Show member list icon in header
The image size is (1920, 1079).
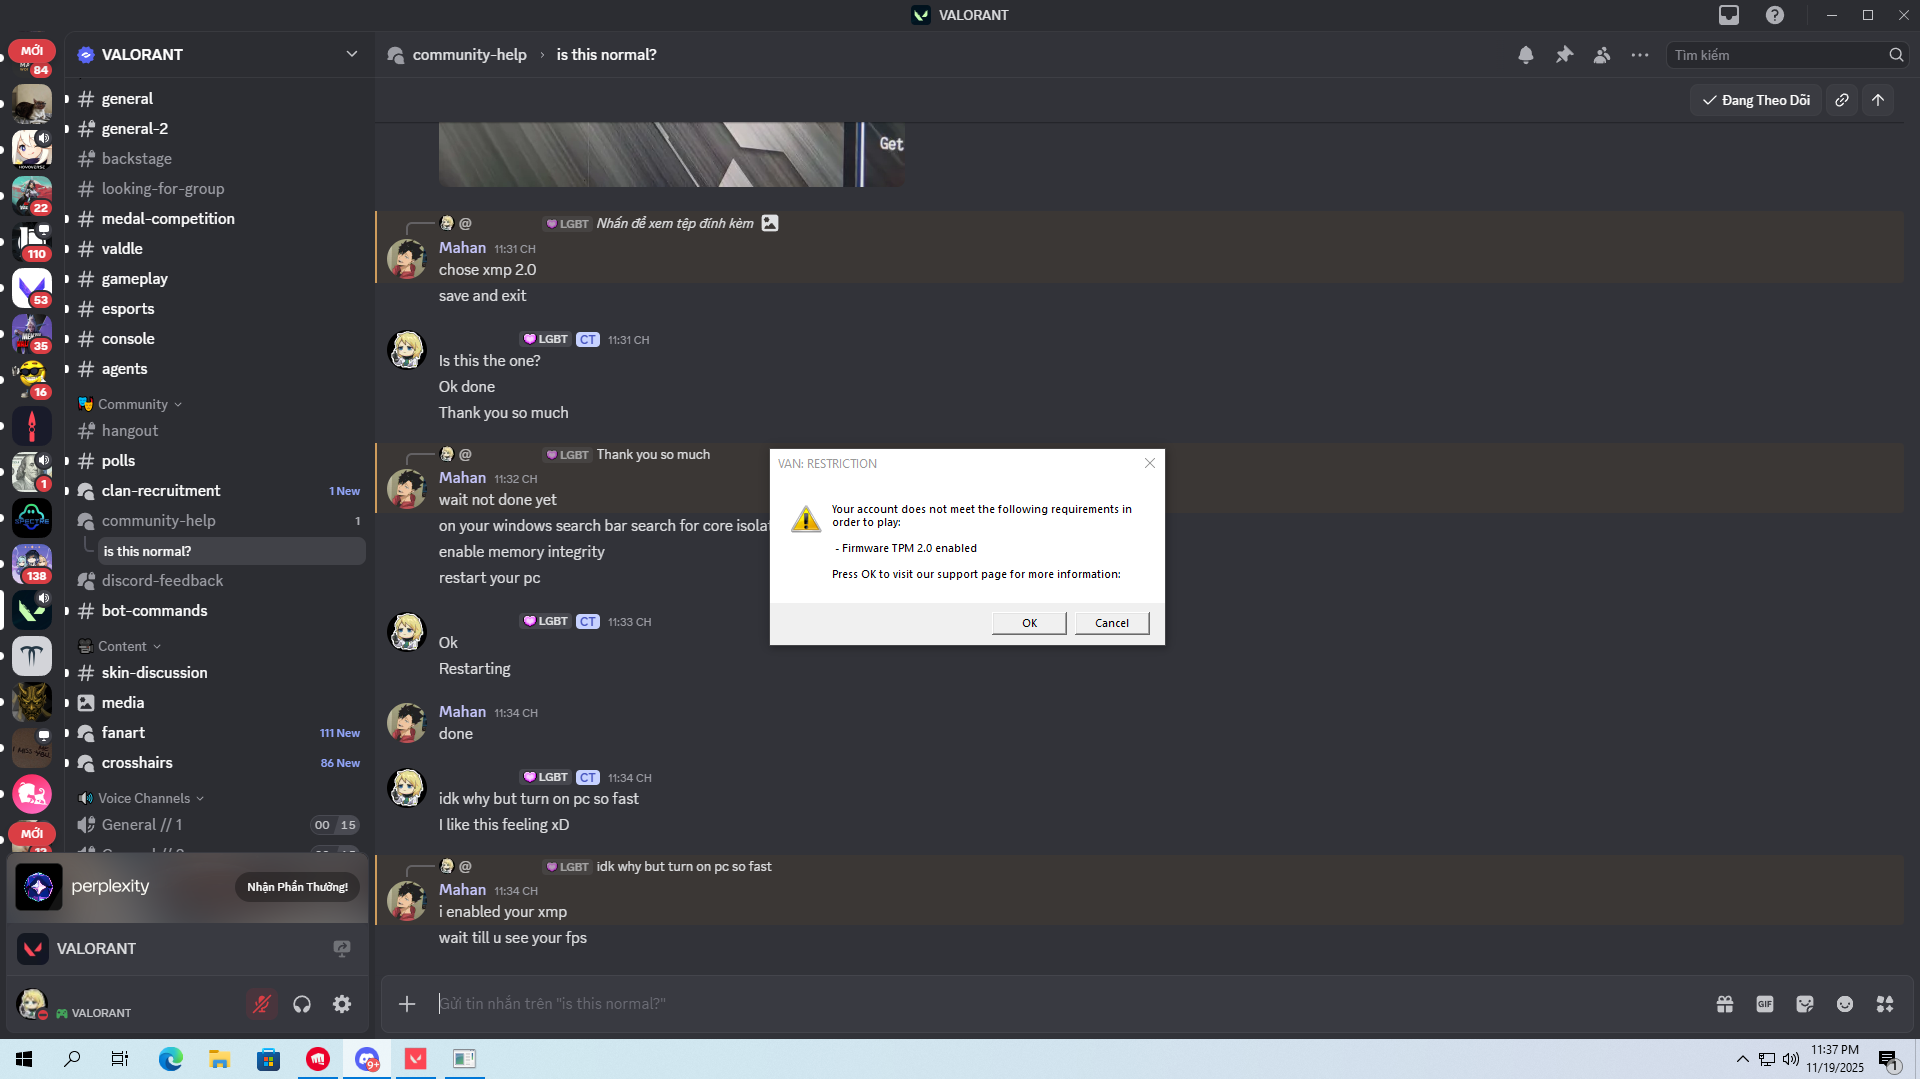(x=1602, y=55)
